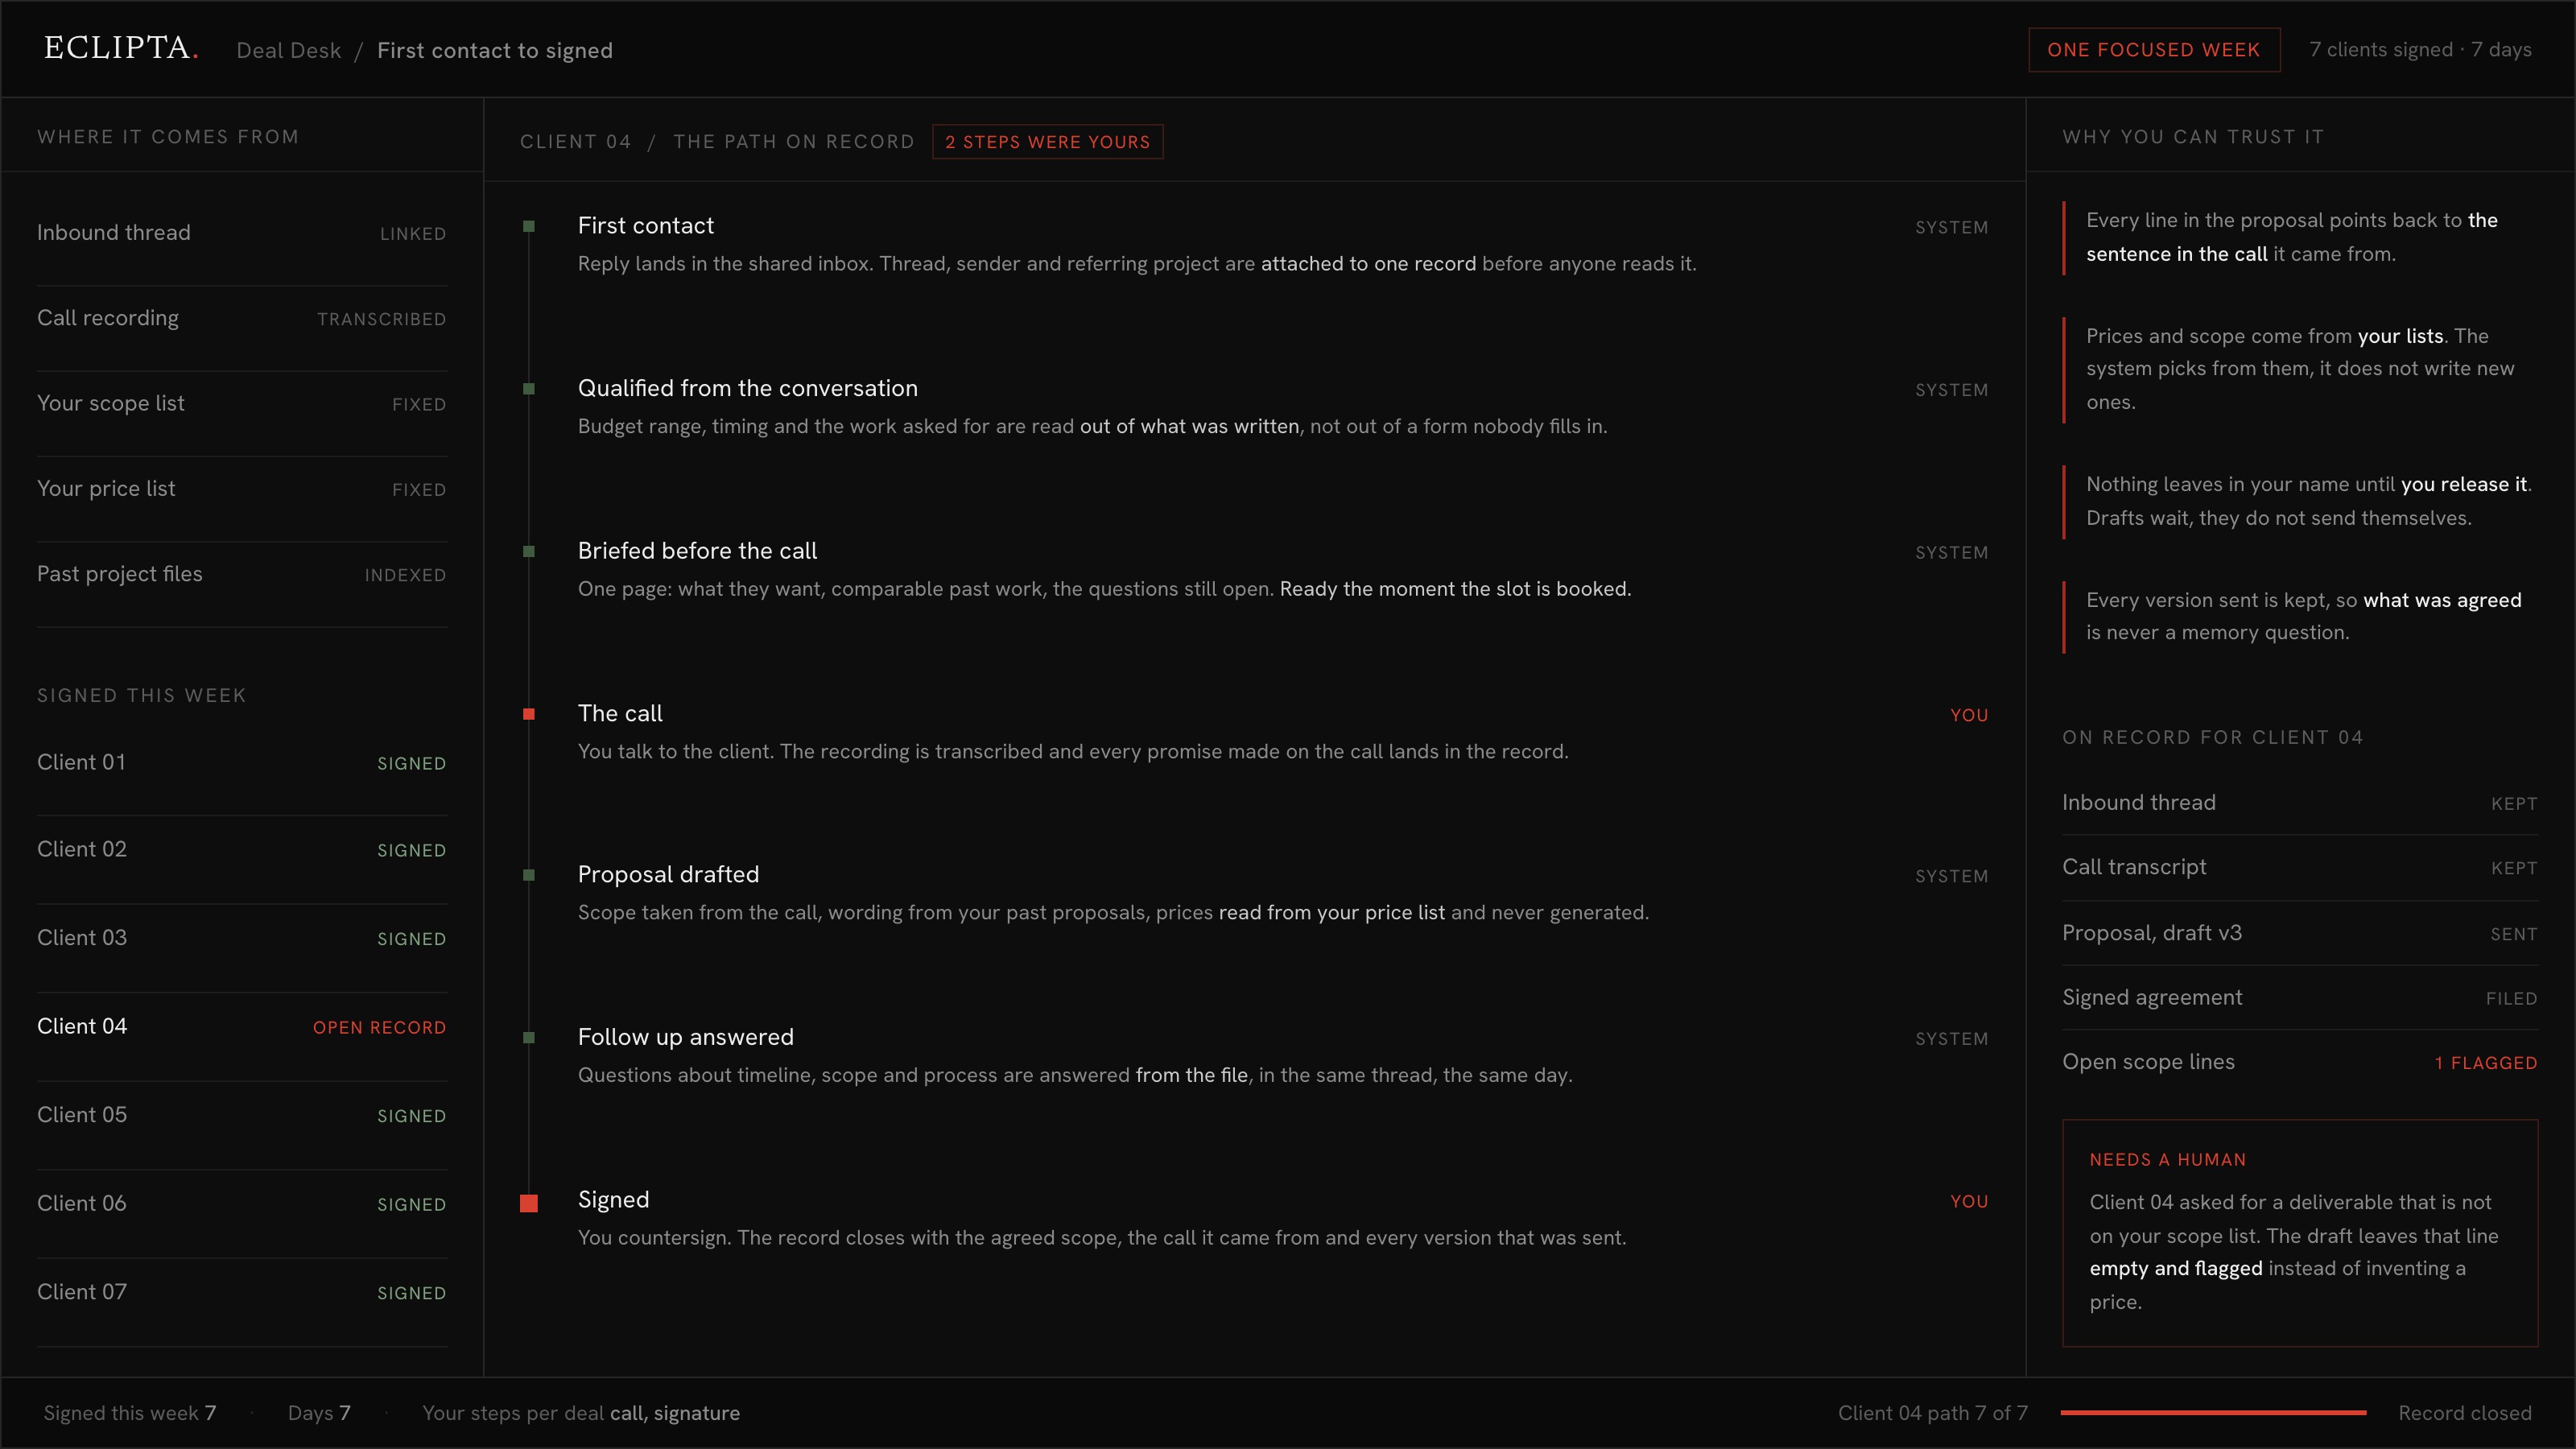Screen dimensions: 2576x1449
Task: Click the 1 FLAGGED open scope lines
Action: click(x=2486, y=1063)
